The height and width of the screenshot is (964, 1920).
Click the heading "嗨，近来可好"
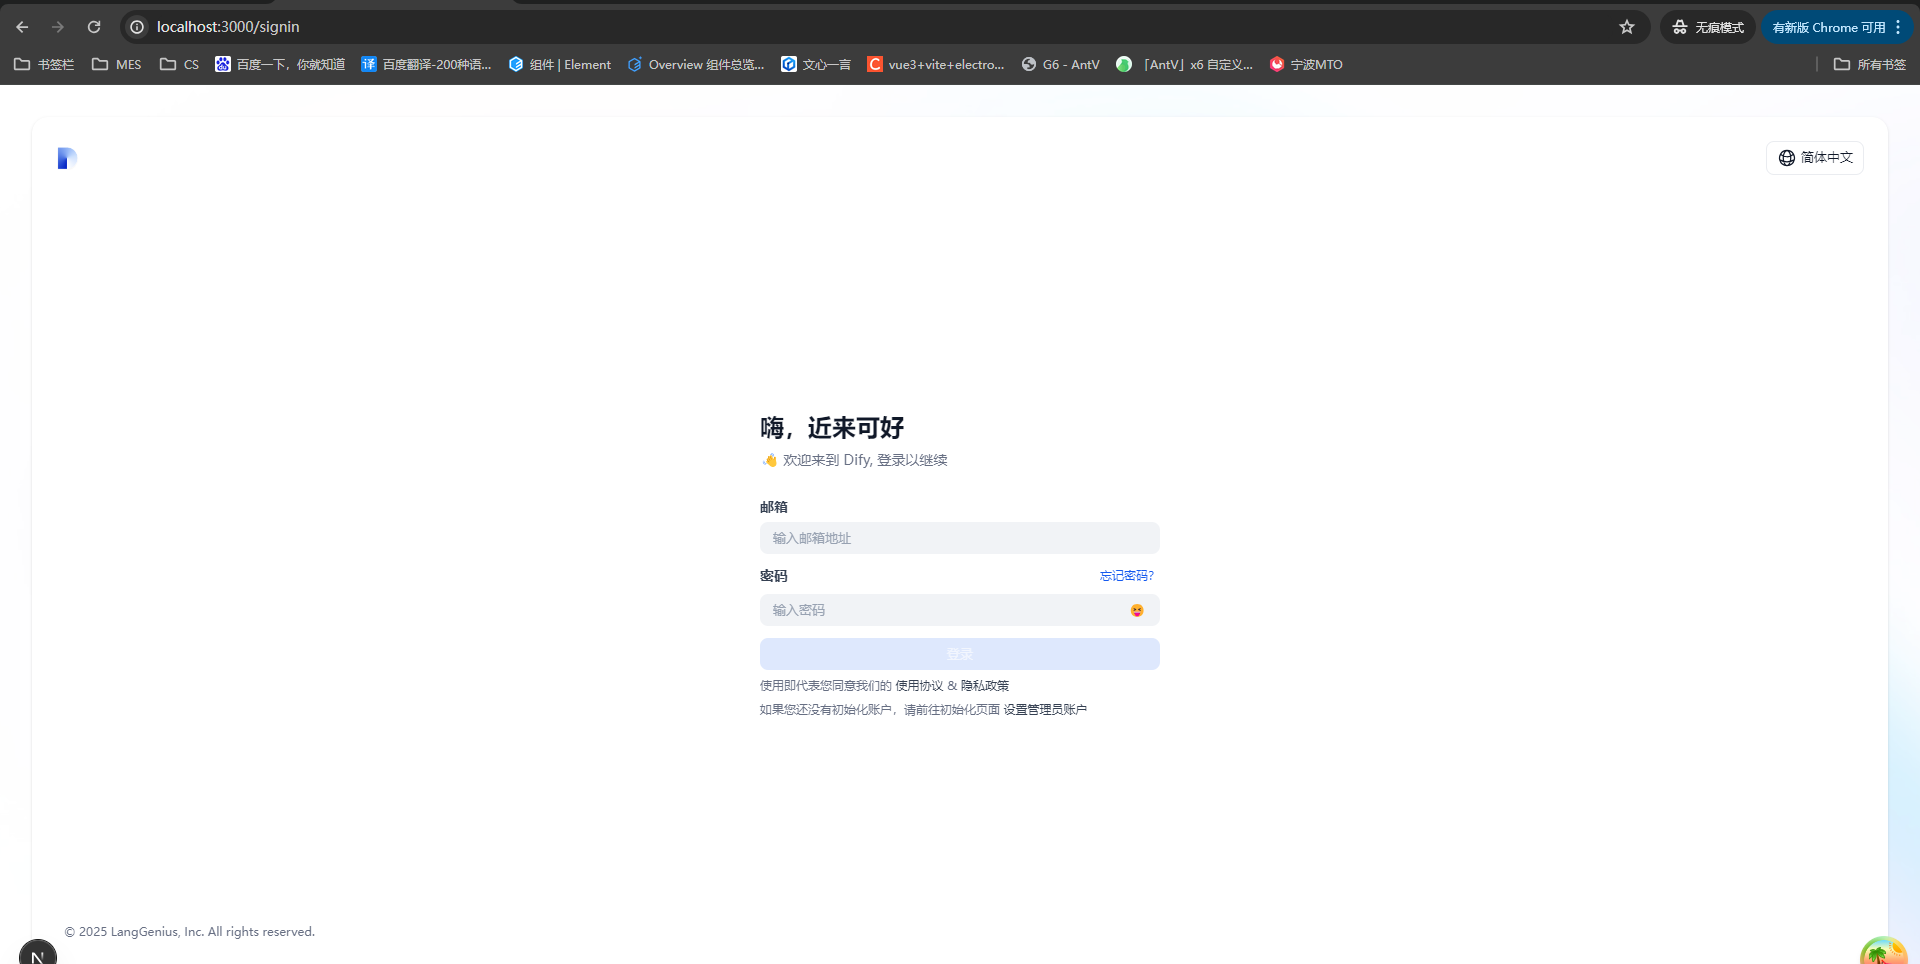tap(832, 428)
